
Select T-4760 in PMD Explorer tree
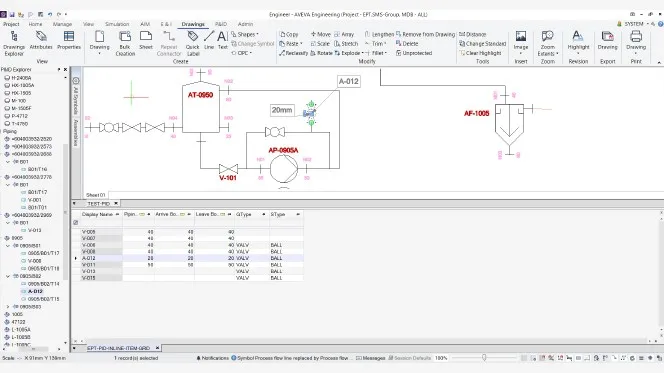pos(19,124)
